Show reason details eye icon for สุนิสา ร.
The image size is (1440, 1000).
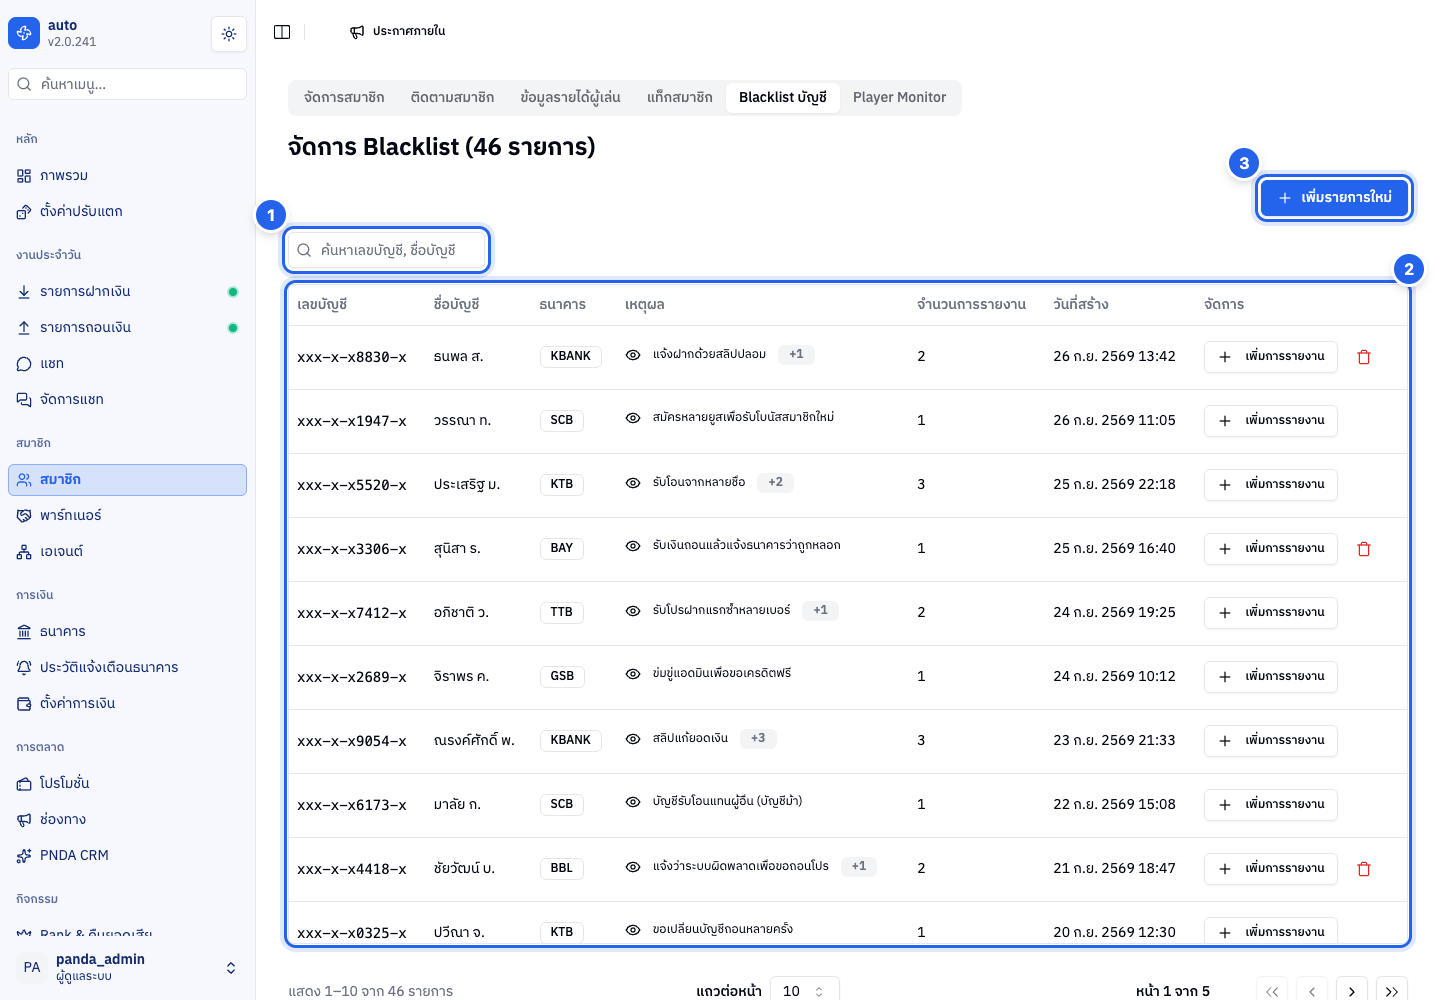coord(633,546)
